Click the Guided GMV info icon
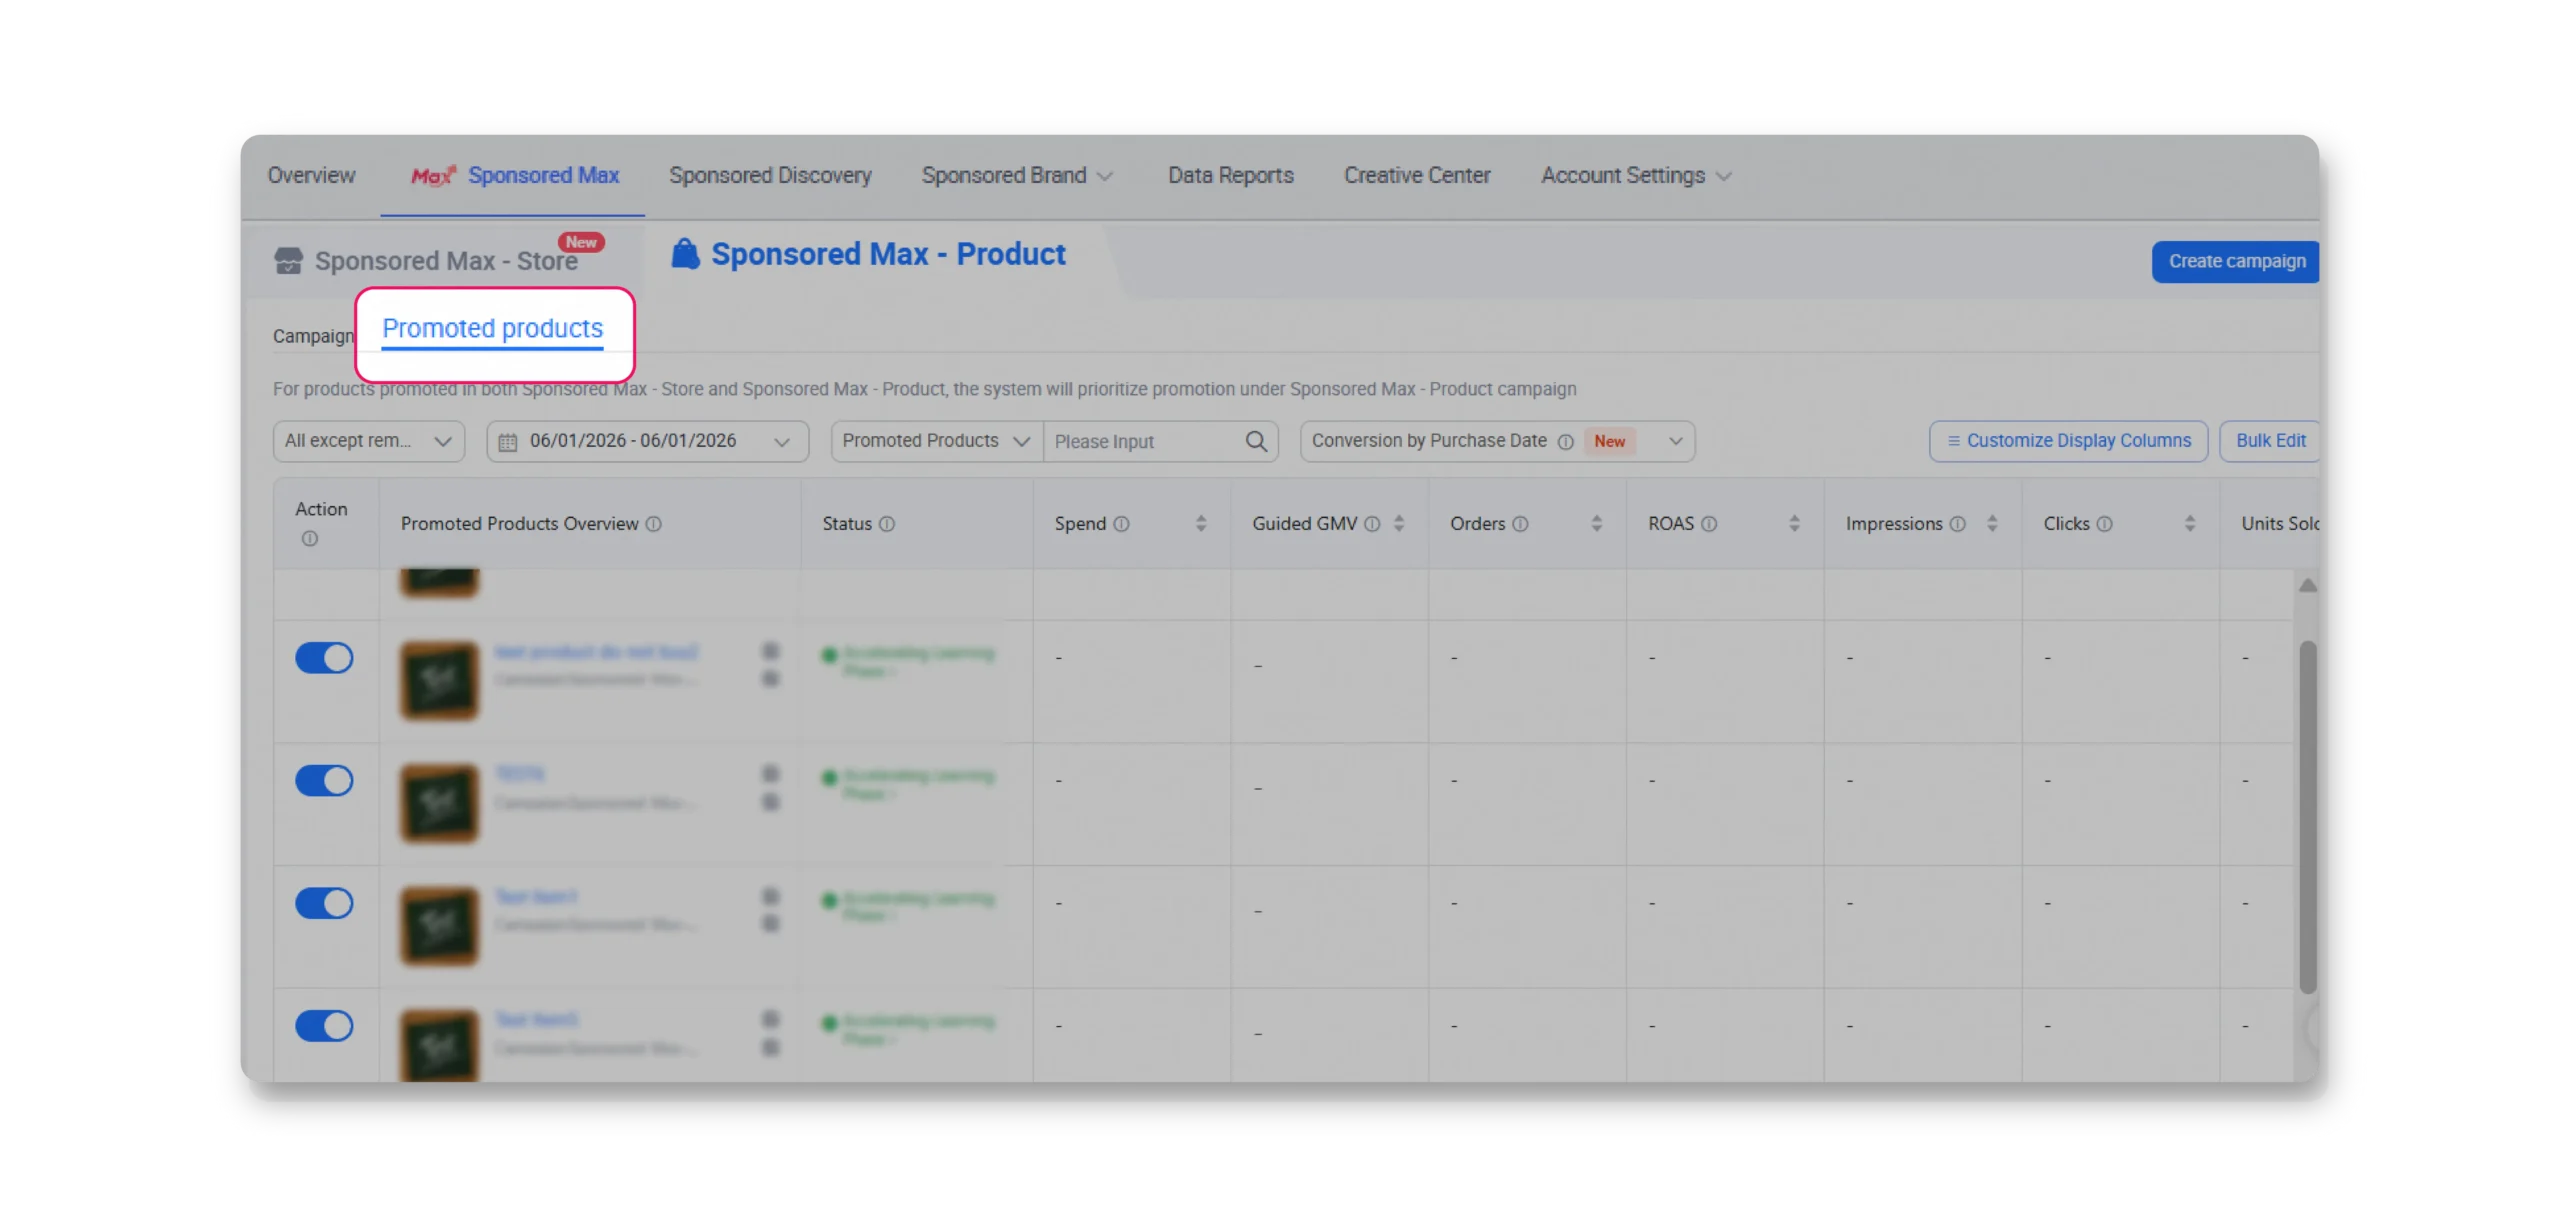The image size is (2560, 1217). click(1372, 524)
